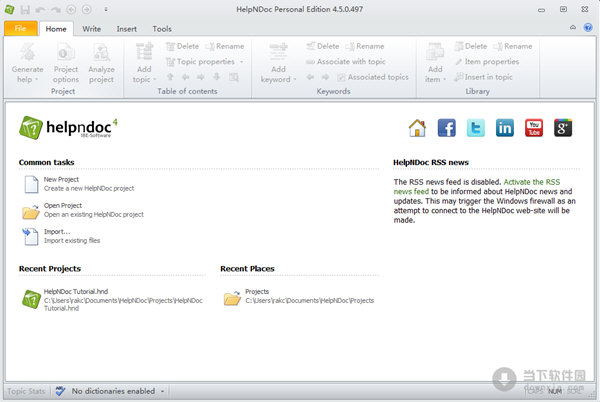Click the circular forward navigation icon
This screenshot has height=402, width=600.
pos(86,10)
